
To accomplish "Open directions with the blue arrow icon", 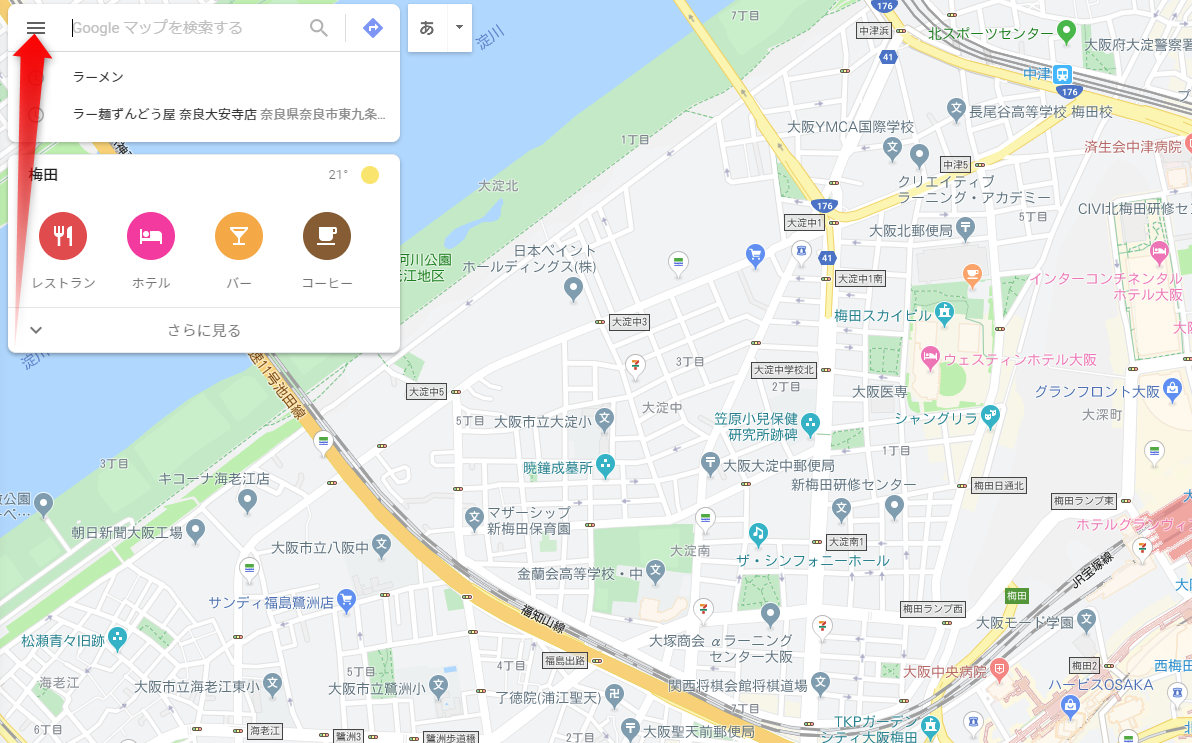I will [x=372, y=28].
